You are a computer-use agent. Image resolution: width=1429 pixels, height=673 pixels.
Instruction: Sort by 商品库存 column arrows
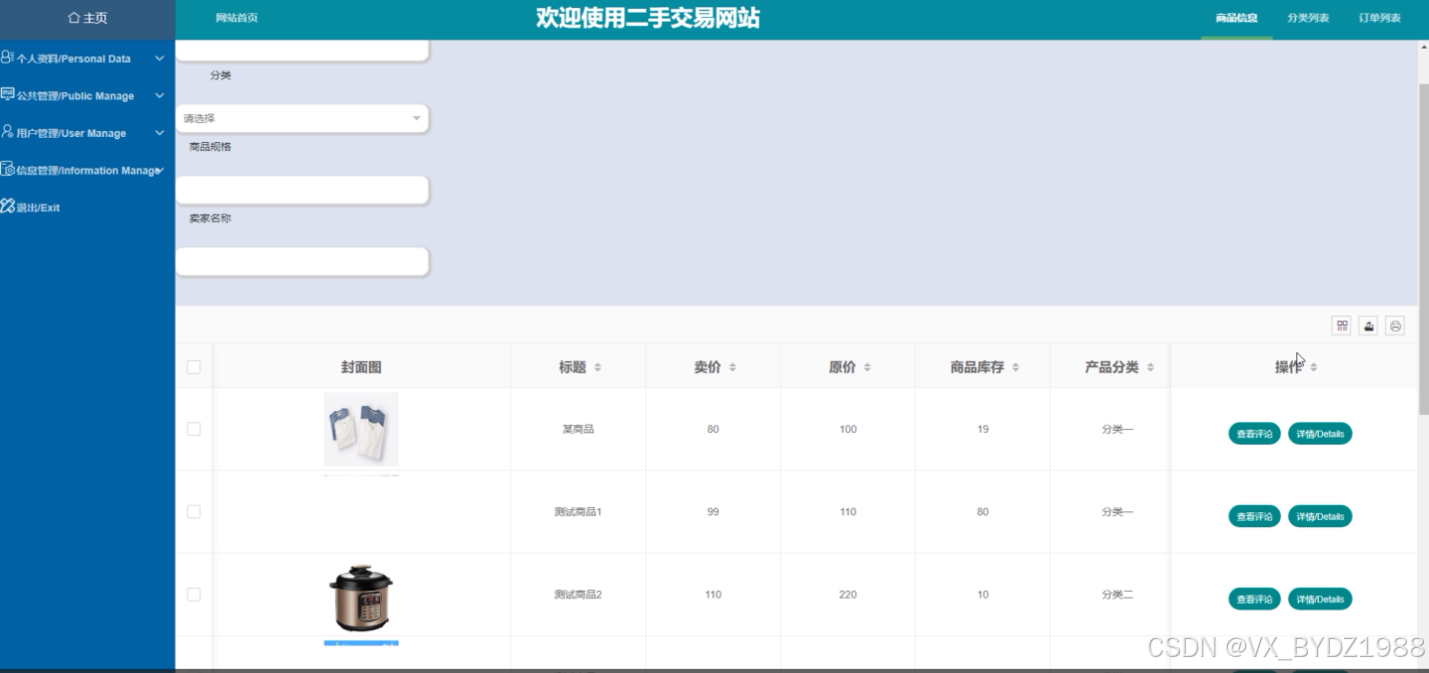click(1015, 368)
